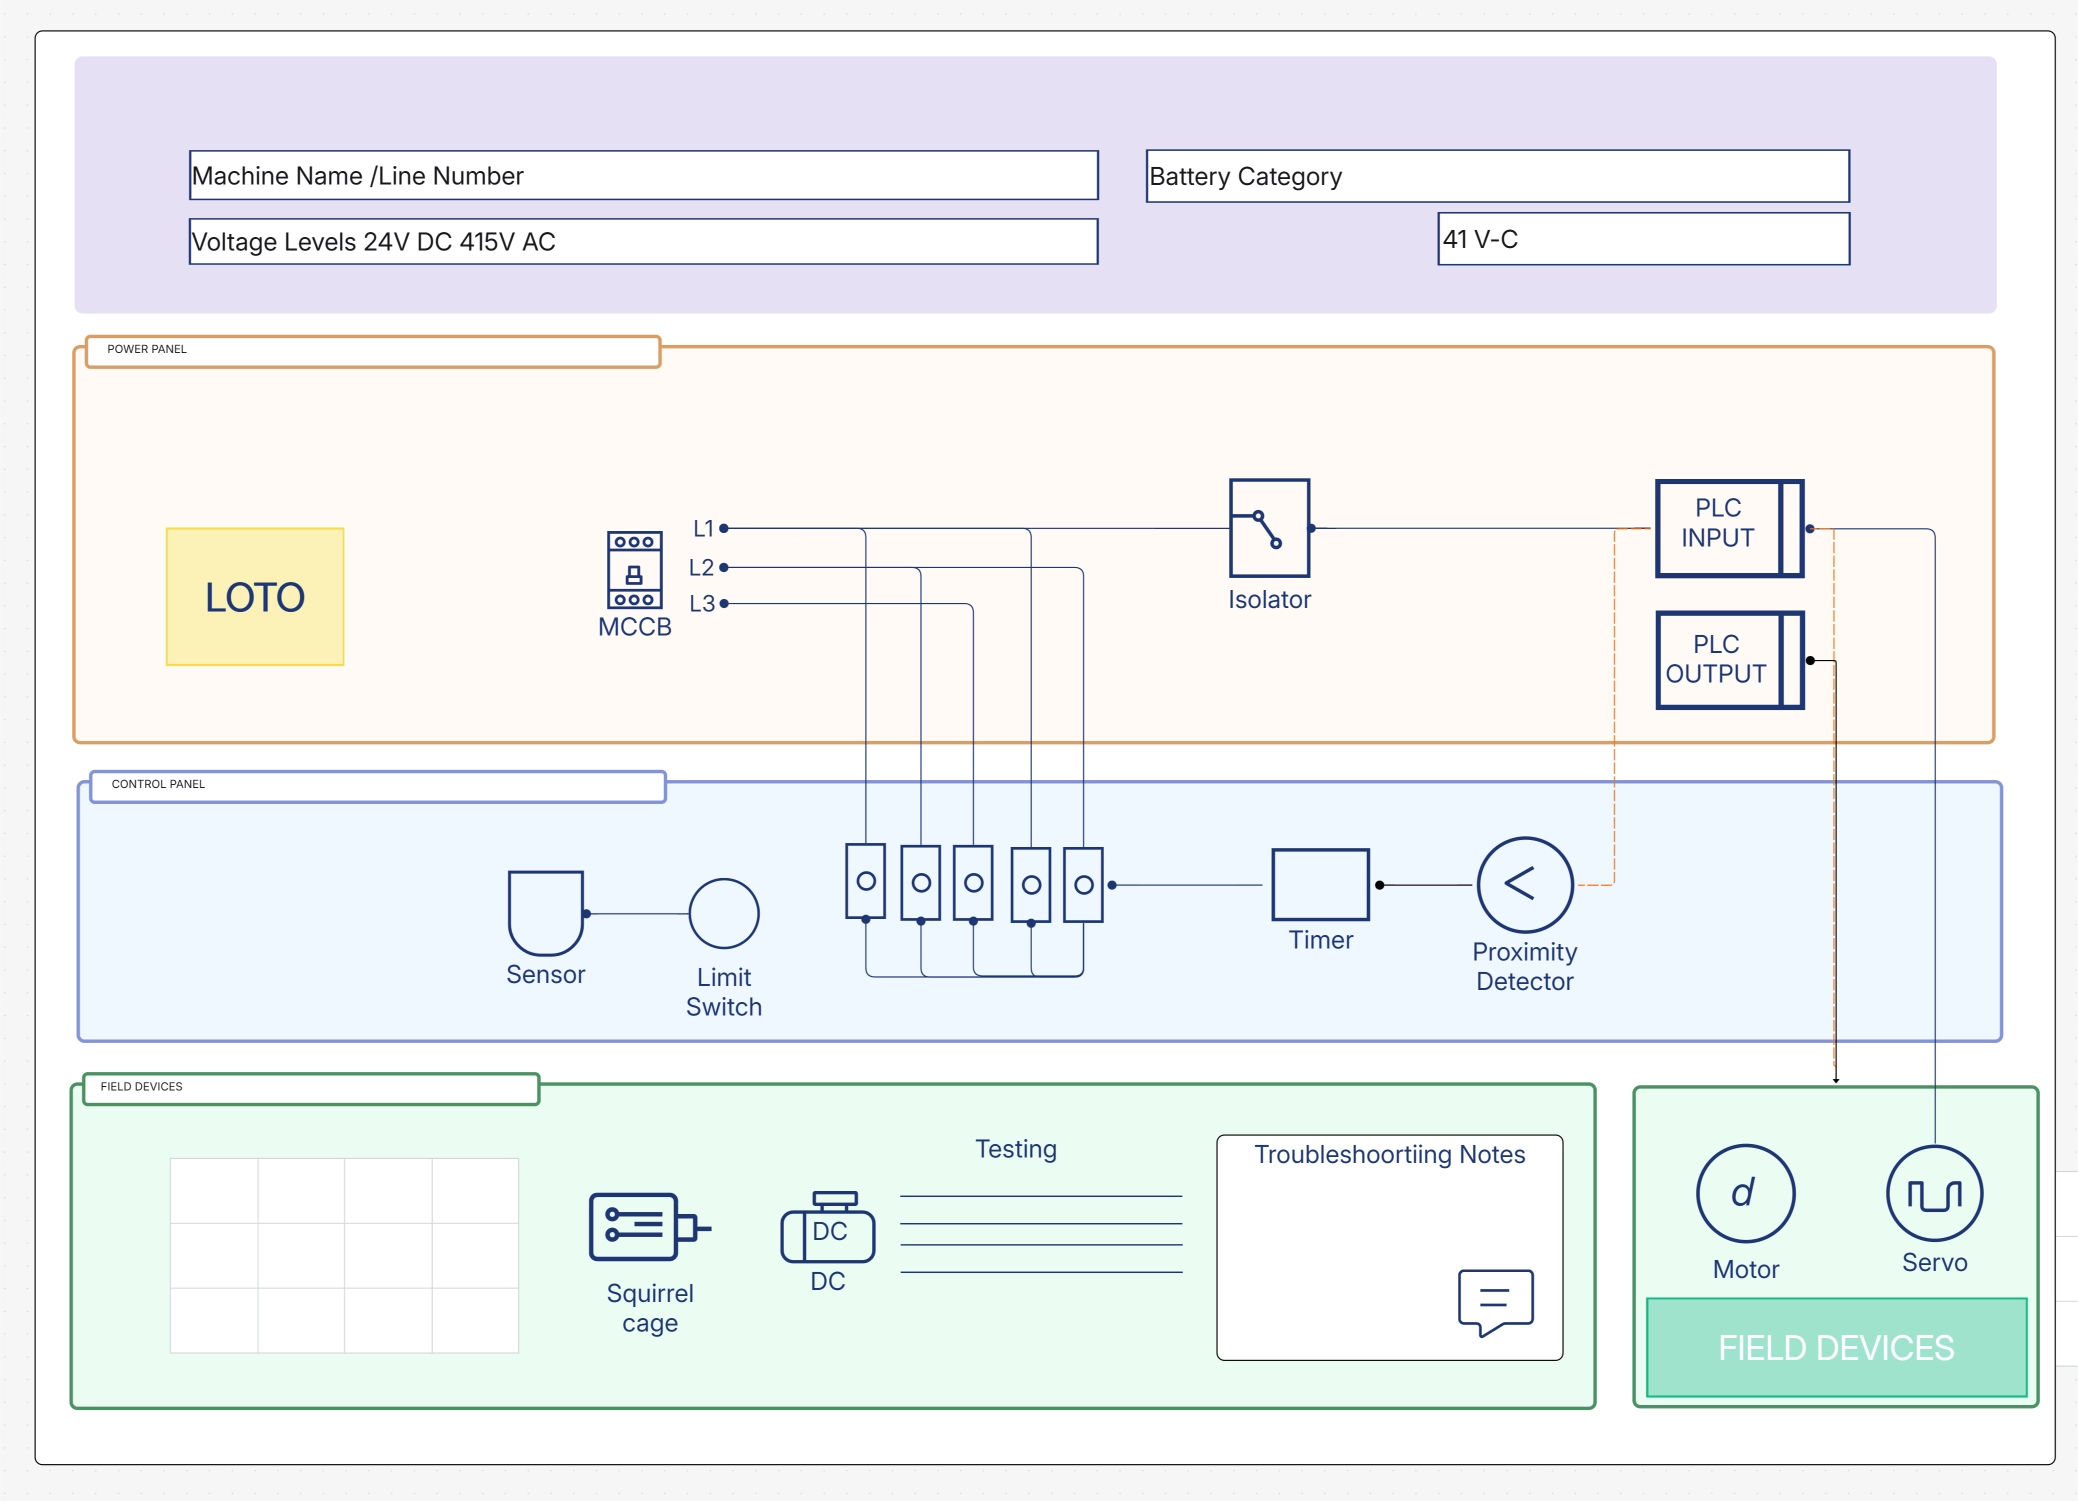
Task: Select the Proximity Detector circle icon
Action: coord(1524,885)
